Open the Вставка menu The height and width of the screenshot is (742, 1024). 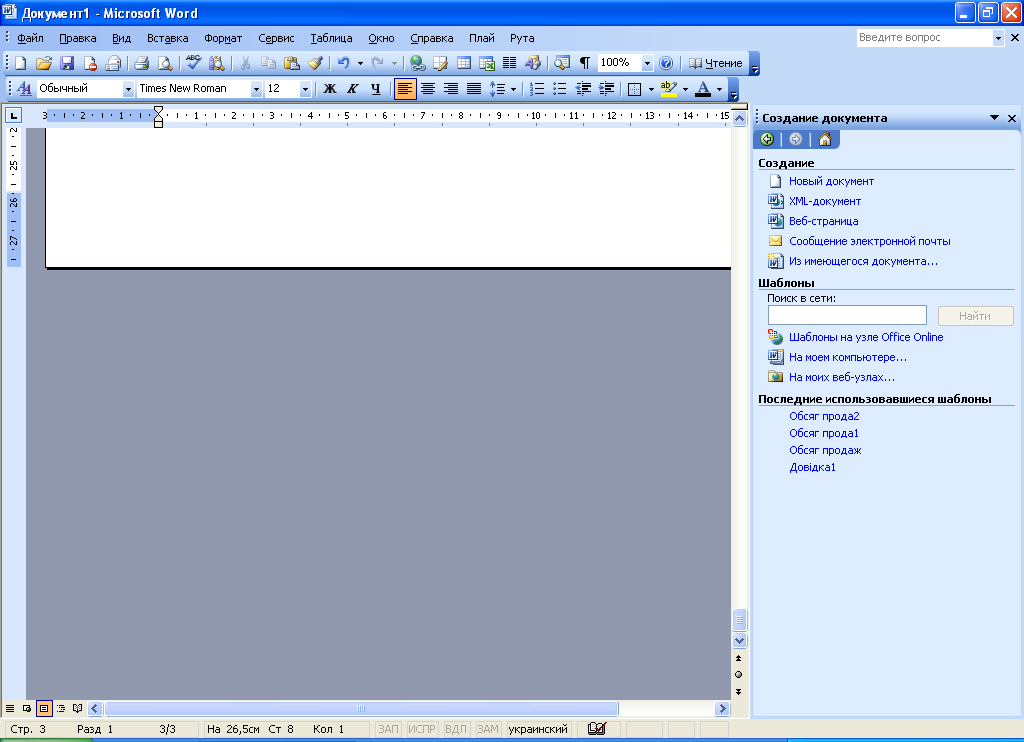(167, 38)
